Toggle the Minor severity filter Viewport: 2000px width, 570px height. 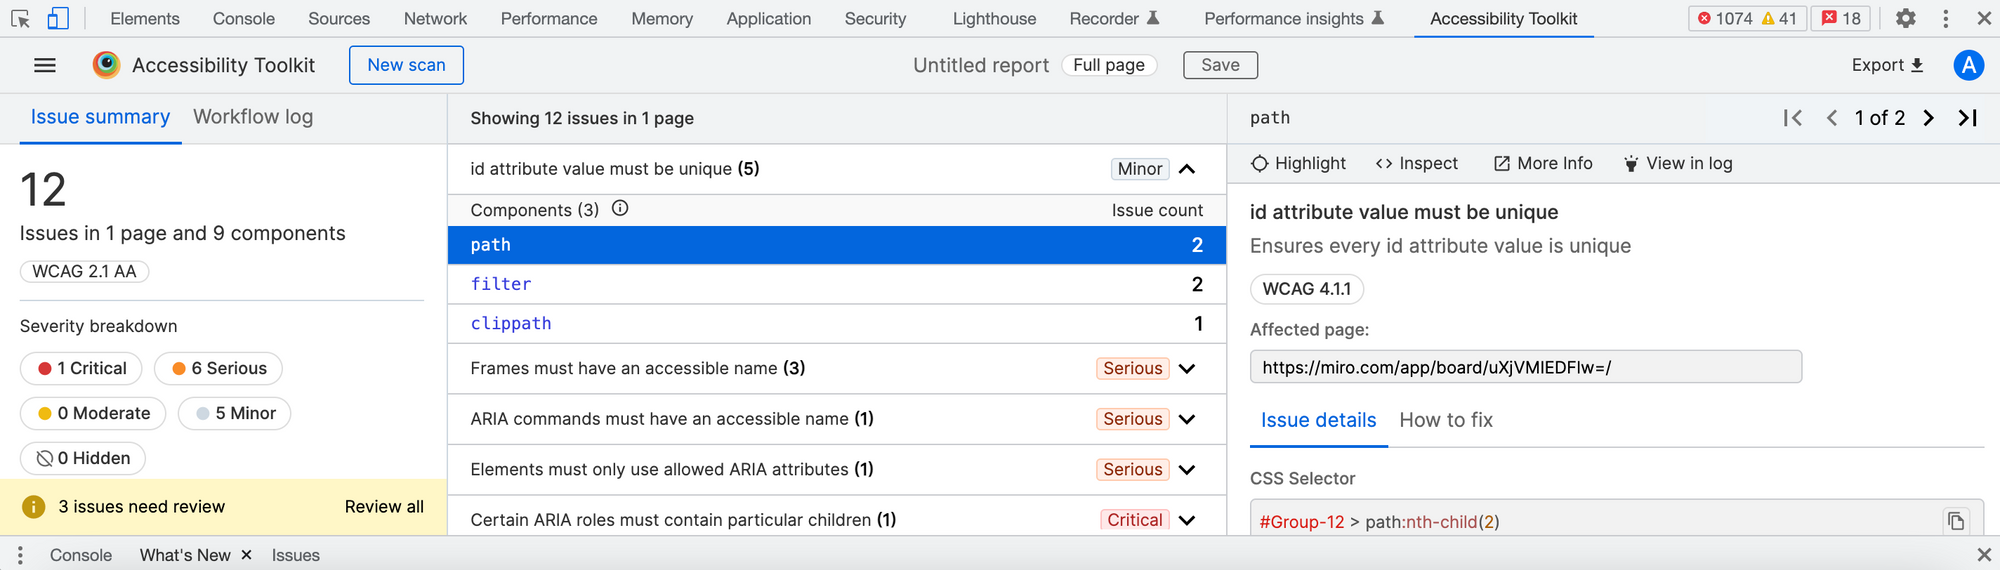tap(235, 413)
